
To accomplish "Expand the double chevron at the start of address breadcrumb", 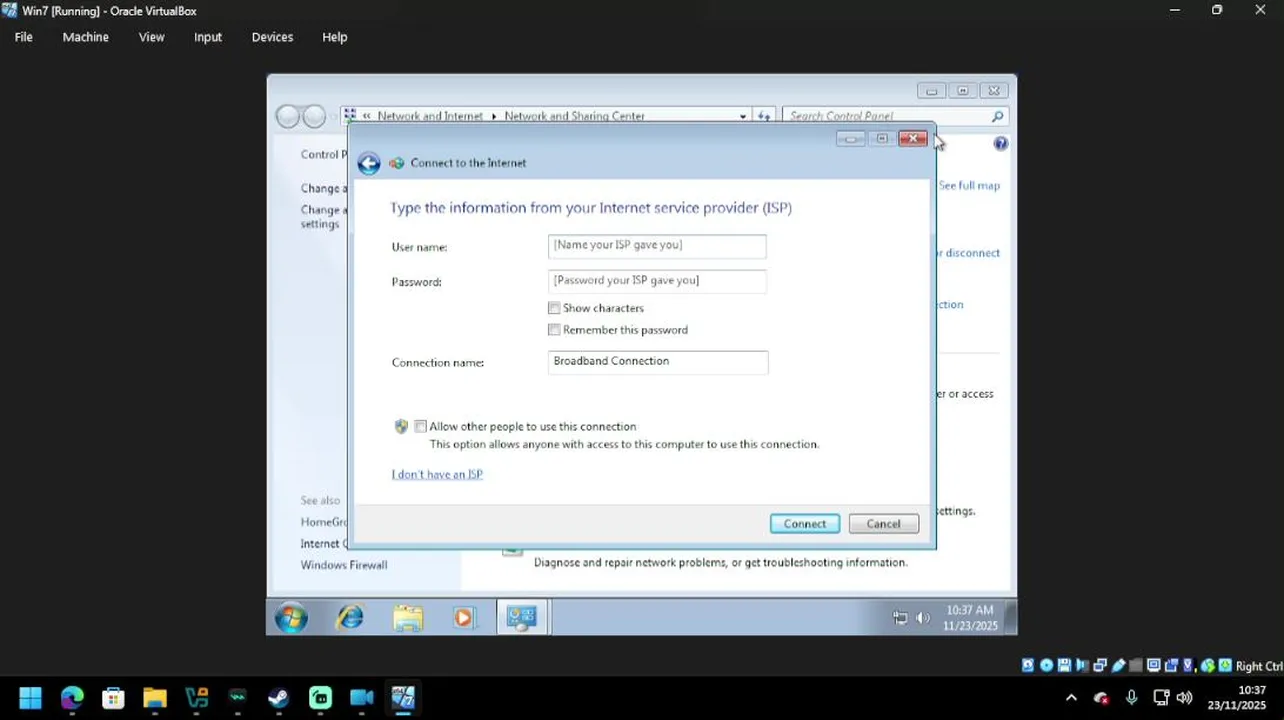I will click(367, 116).
